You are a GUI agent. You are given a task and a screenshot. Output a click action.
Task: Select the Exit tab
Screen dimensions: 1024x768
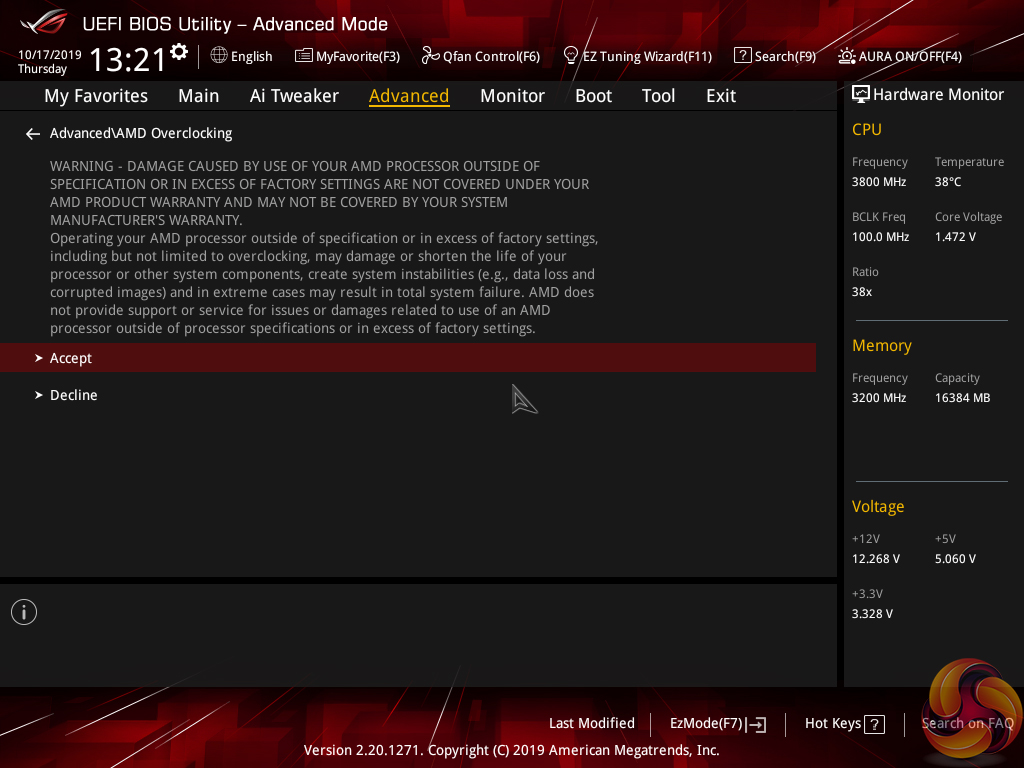click(x=721, y=96)
